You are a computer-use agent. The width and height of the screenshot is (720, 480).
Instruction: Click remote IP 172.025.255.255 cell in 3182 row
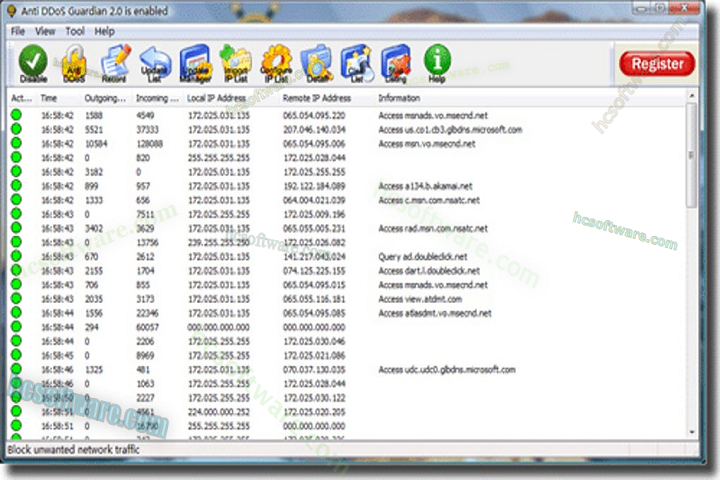pyautogui.click(x=314, y=172)
